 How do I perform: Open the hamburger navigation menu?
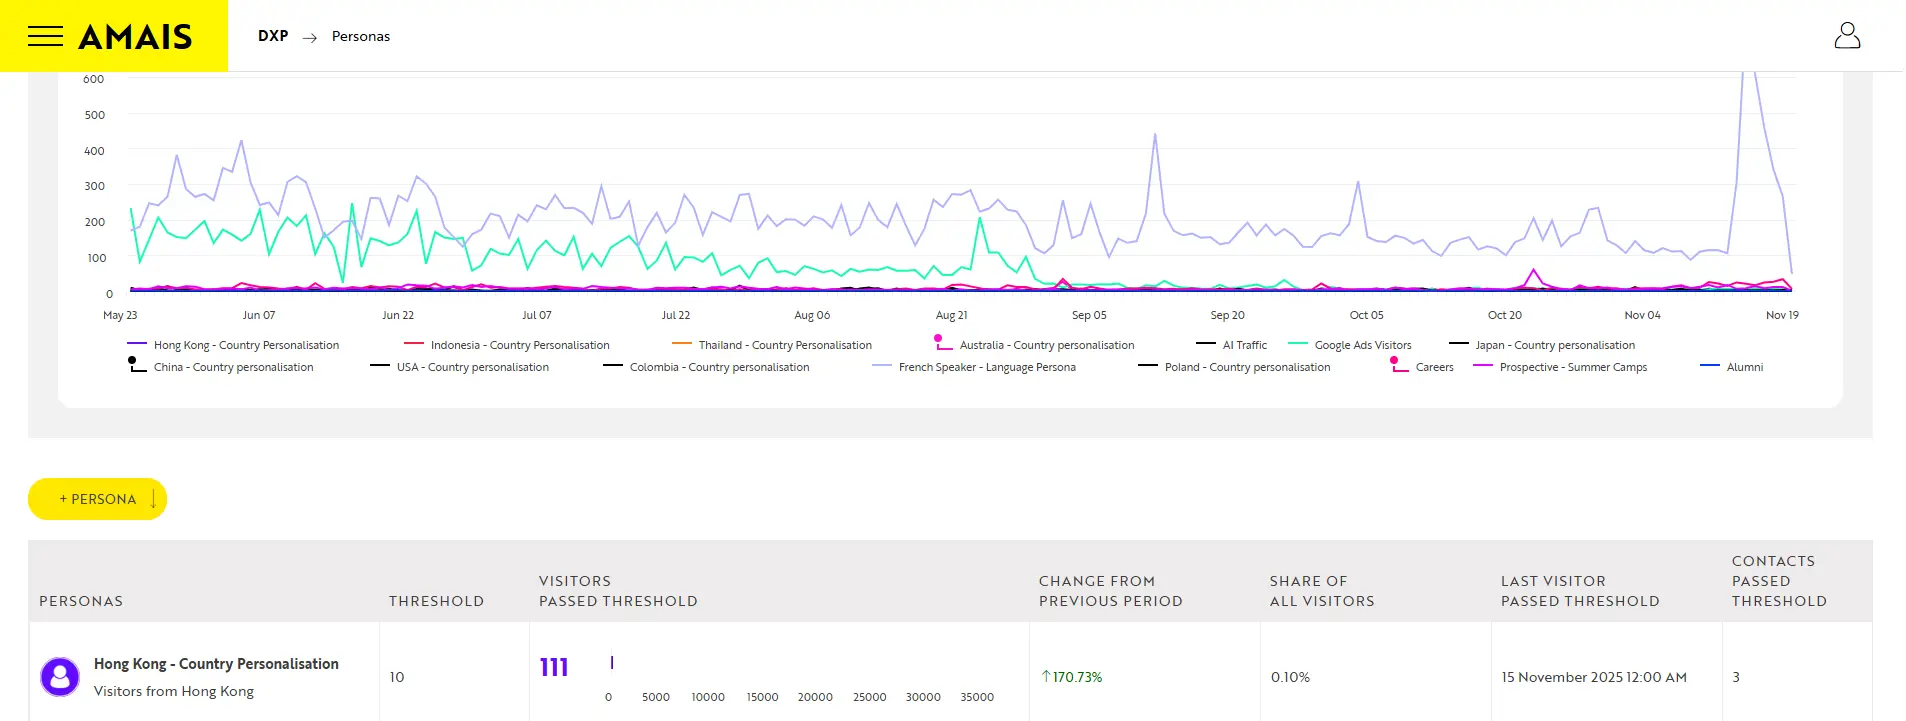(45, 37)
